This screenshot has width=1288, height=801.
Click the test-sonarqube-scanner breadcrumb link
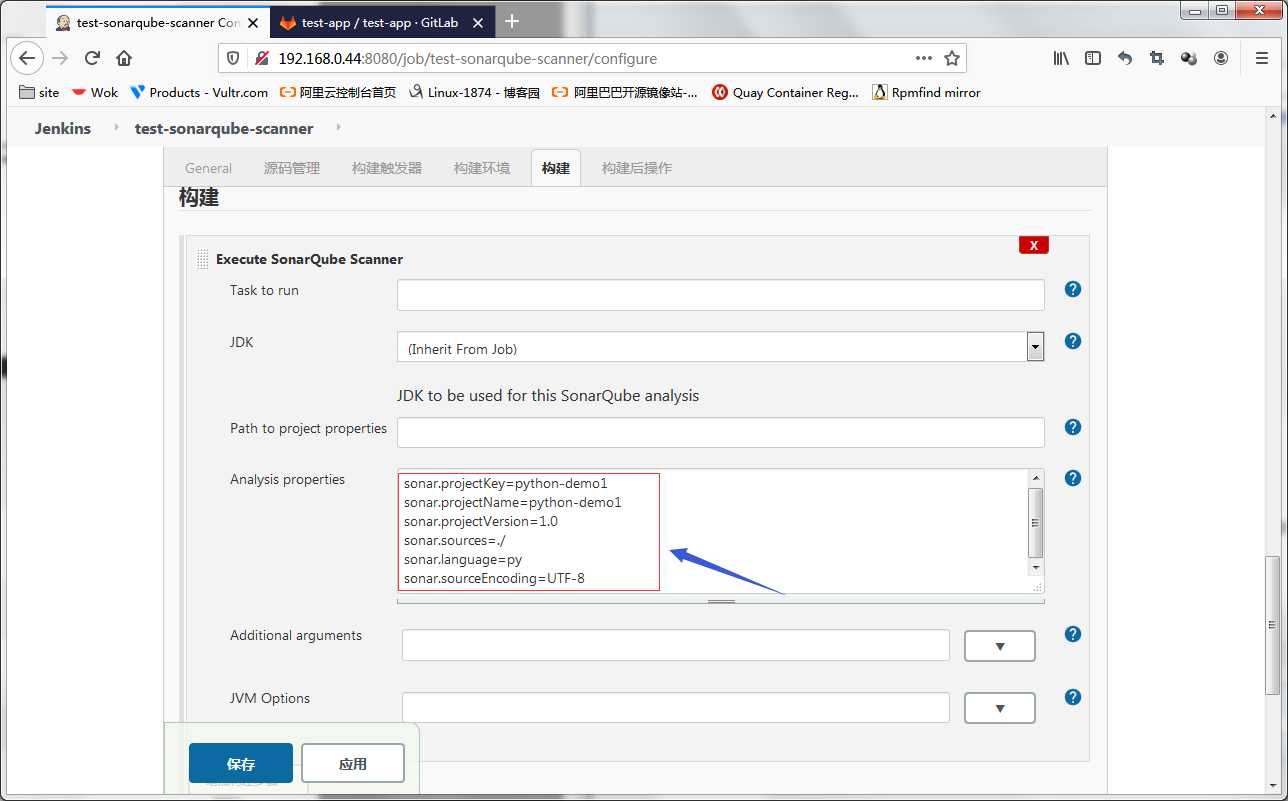(224, 128)
